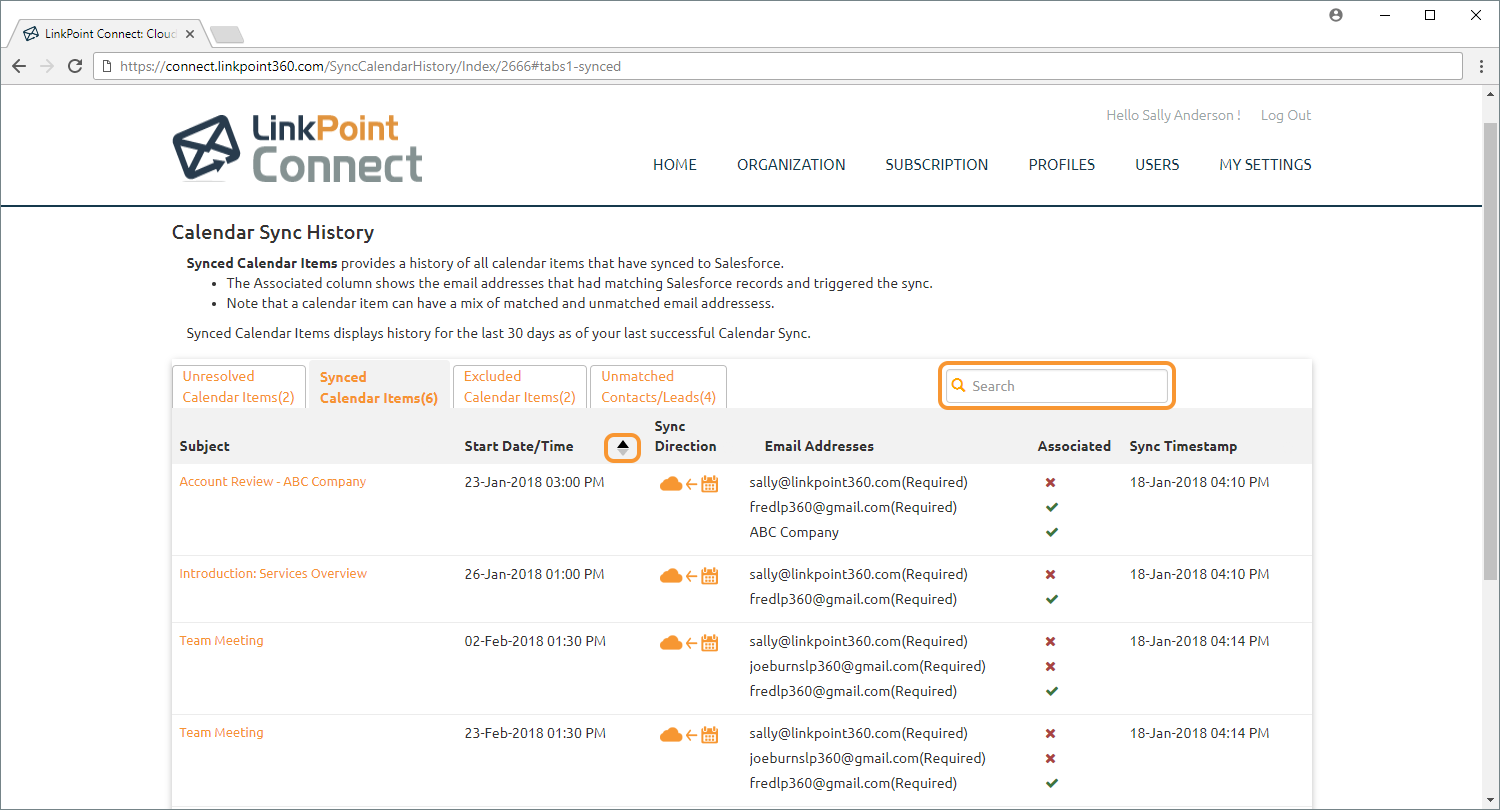The height and width of the screenshot is (810, 1500).
Task: Open the Excluded Calendar Items tab
Action: (x=520, y=387)
